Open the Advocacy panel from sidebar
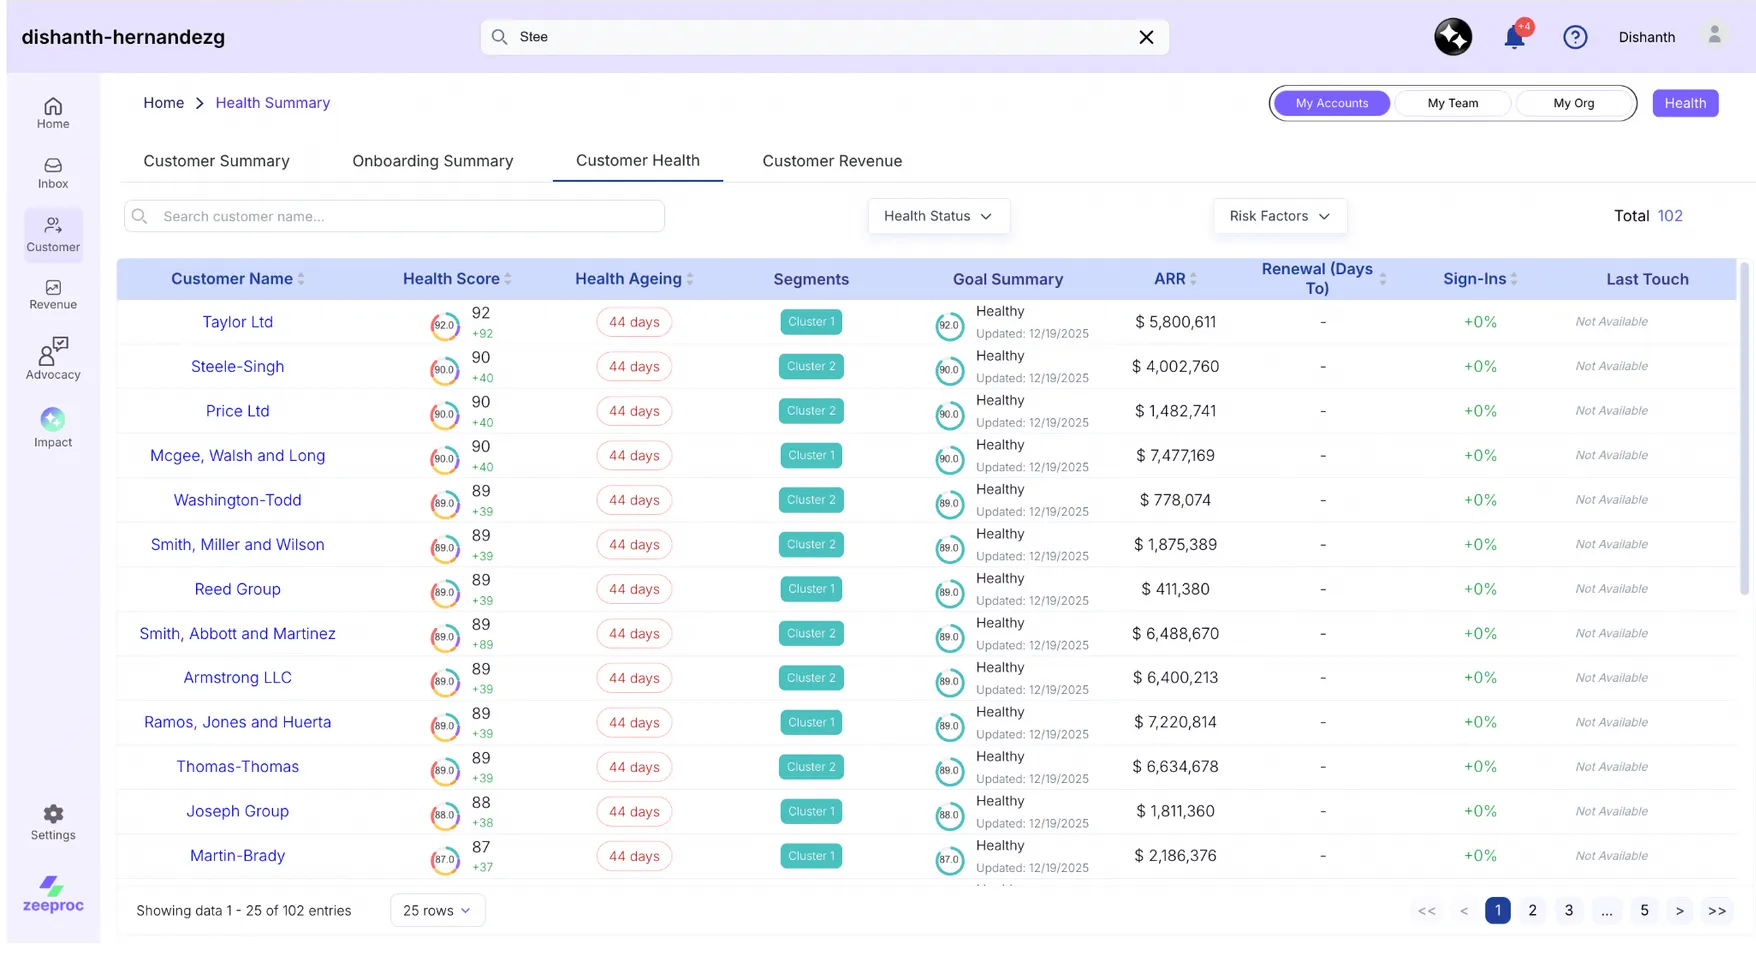Screen dimensions: 1756x964 point(52,358)
